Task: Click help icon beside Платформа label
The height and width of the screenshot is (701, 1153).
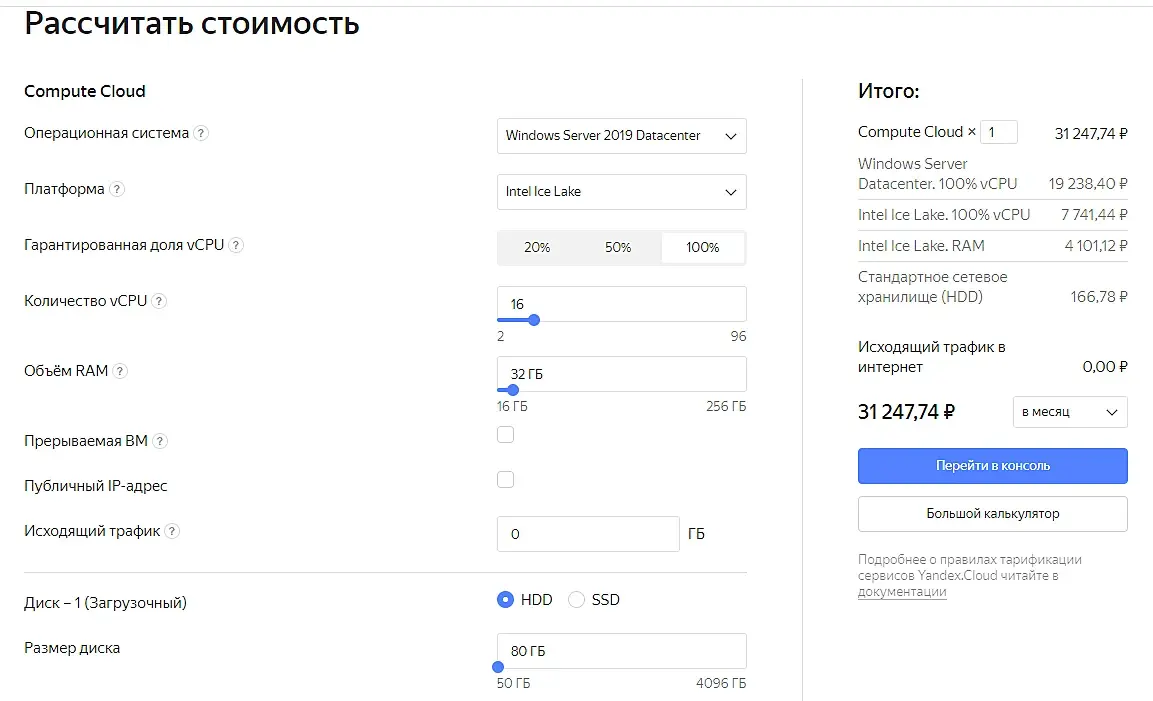Action: [116, 189]
